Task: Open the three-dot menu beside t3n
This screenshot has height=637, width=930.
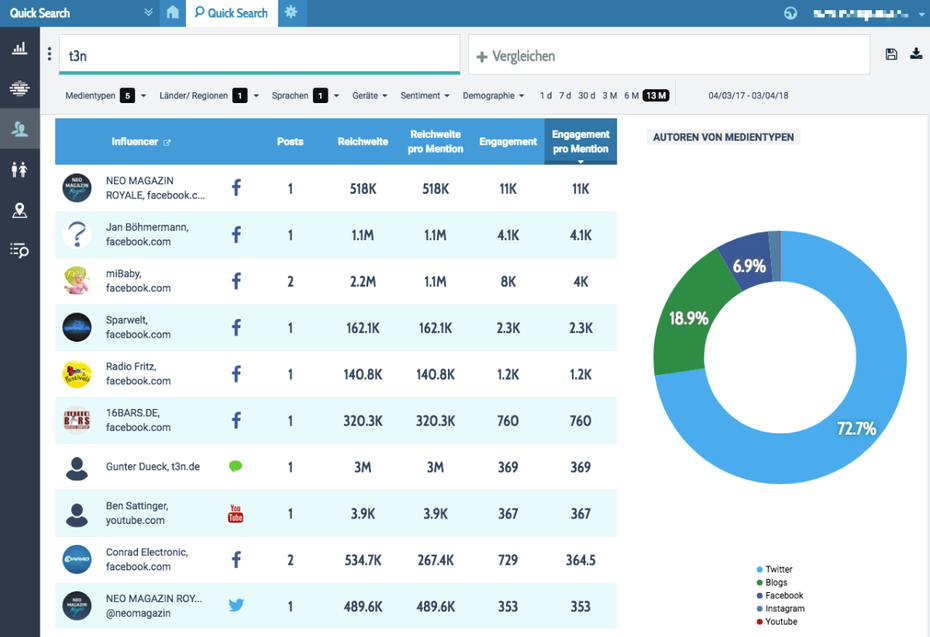Action: coord(49,55)
